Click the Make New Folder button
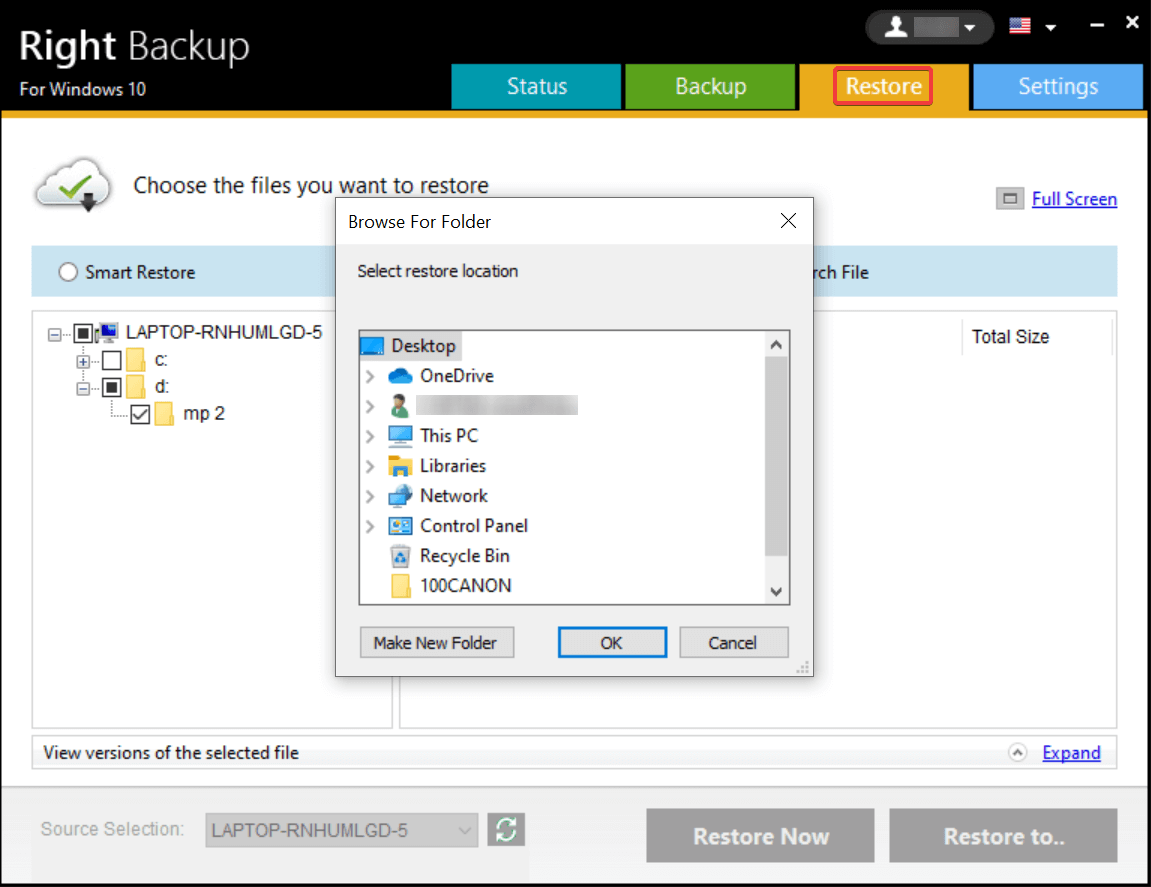Viewport: 1151px width, 887px height. tap(437, 642)
